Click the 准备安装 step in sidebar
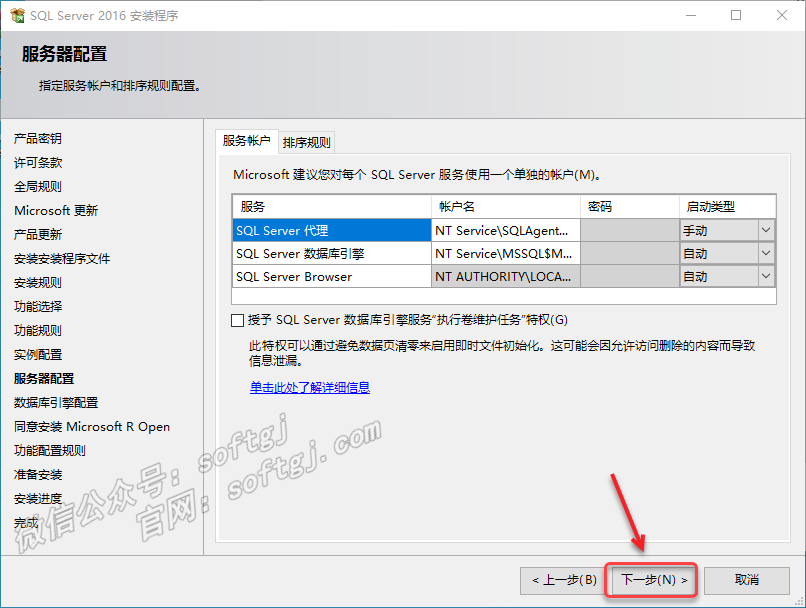806x608 pixels. 38,474
